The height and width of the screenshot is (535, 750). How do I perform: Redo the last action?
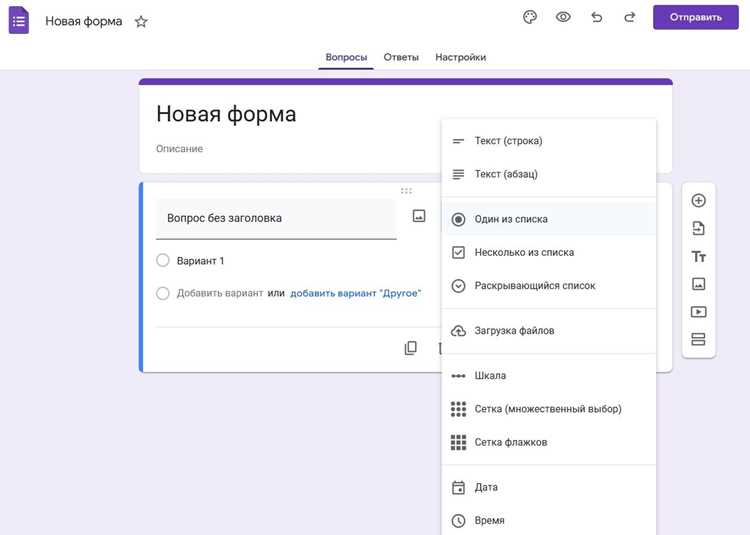(629, 17)
